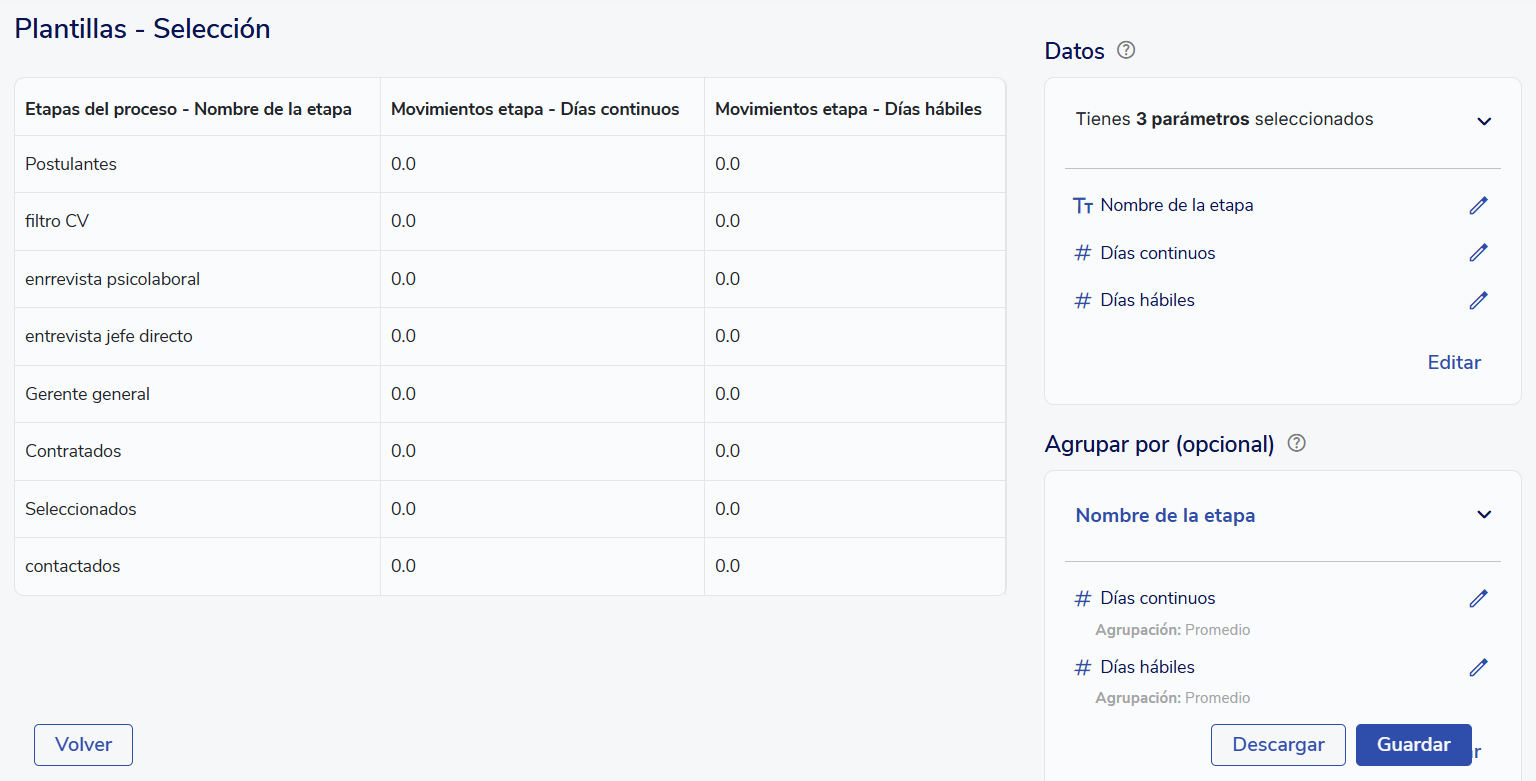The image size is (1536, 781).
Task: Select the Gerente general stage cell
Action: pos(87,394)
